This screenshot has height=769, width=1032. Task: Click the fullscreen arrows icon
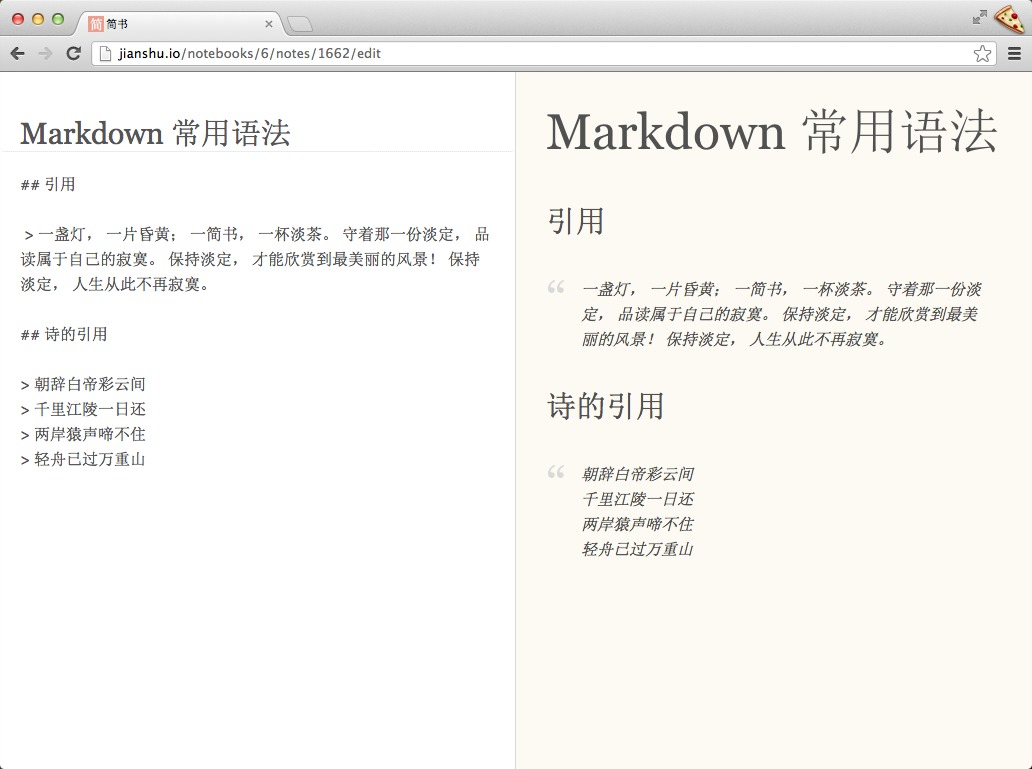(979, 17)
